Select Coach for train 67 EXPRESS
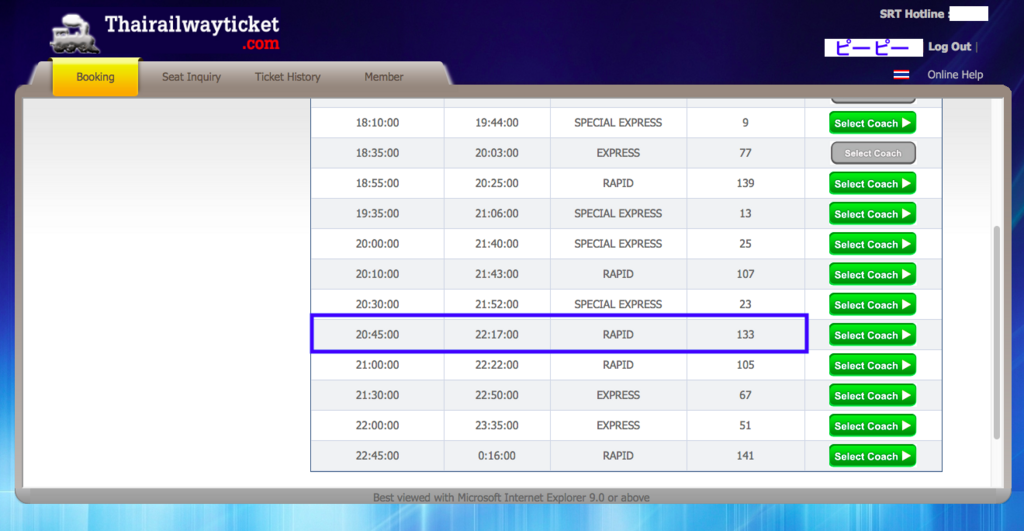This screenshot has width=1024, height=531. (872, 395)
